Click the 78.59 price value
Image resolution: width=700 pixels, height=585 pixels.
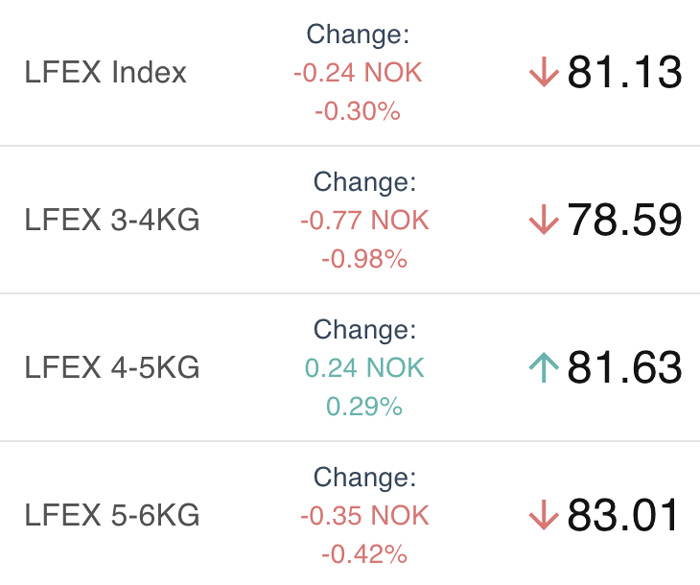pyautogui.click(x=625, y=219)
